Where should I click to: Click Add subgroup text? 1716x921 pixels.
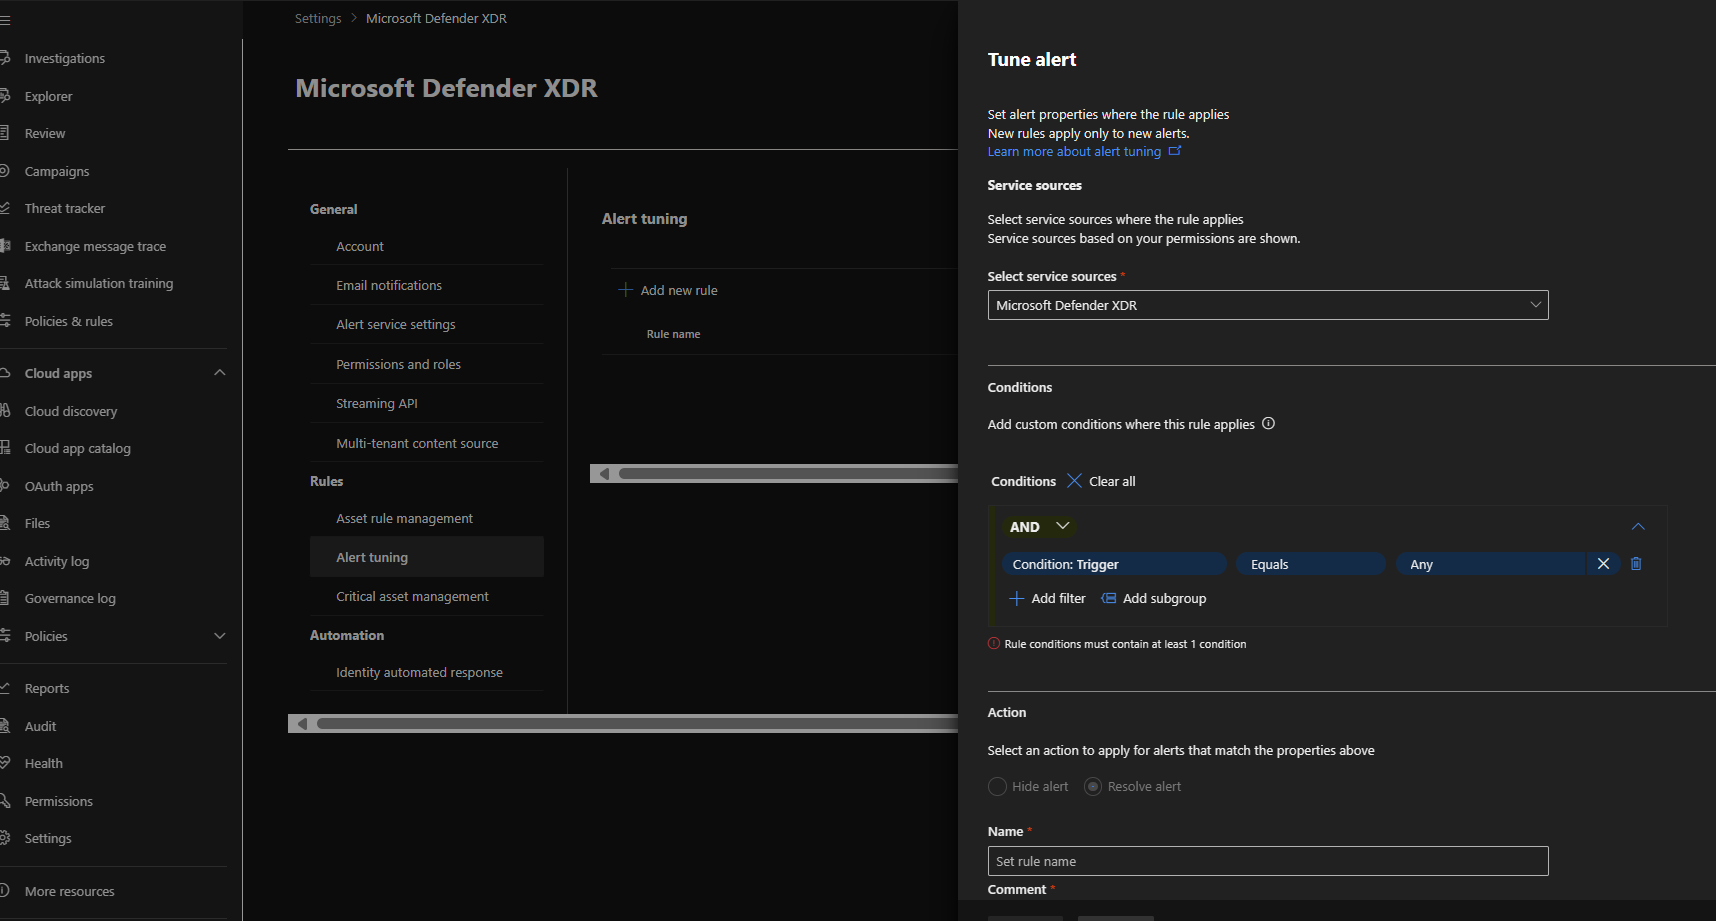(1164, 598)
